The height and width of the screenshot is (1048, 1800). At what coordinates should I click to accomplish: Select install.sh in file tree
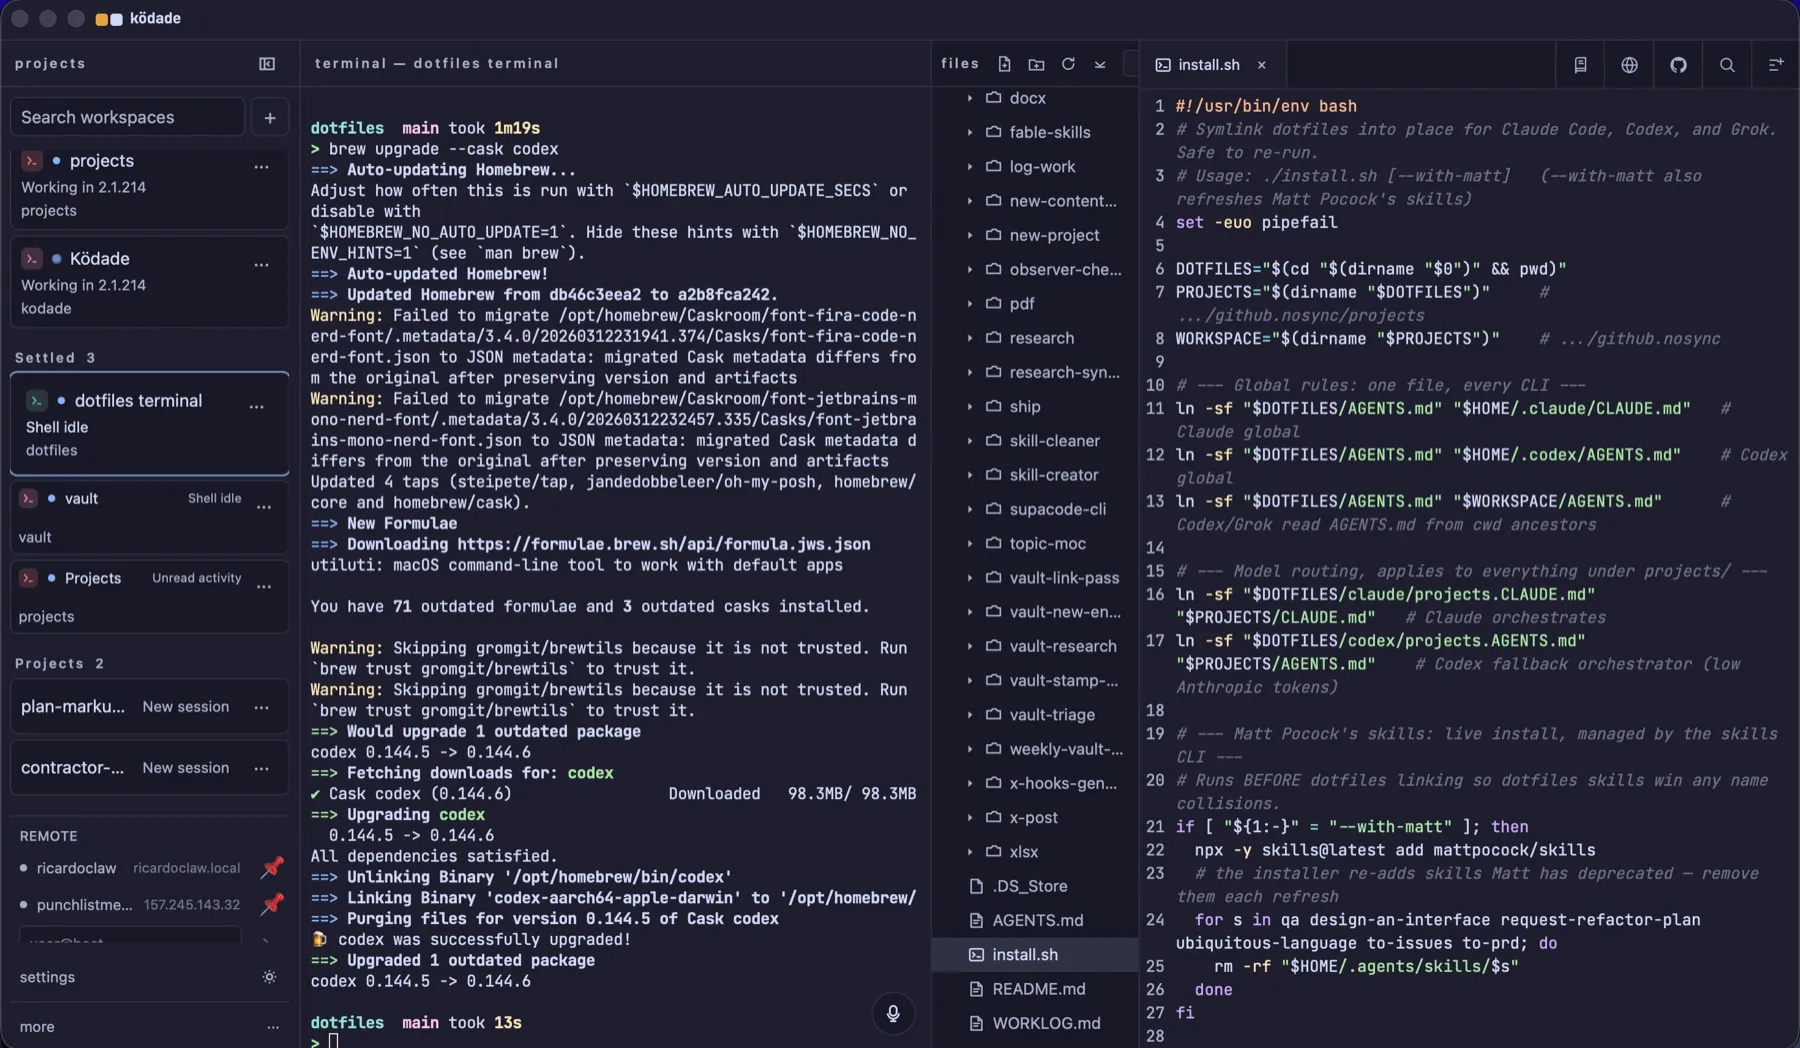click(x=1034, y=955)
